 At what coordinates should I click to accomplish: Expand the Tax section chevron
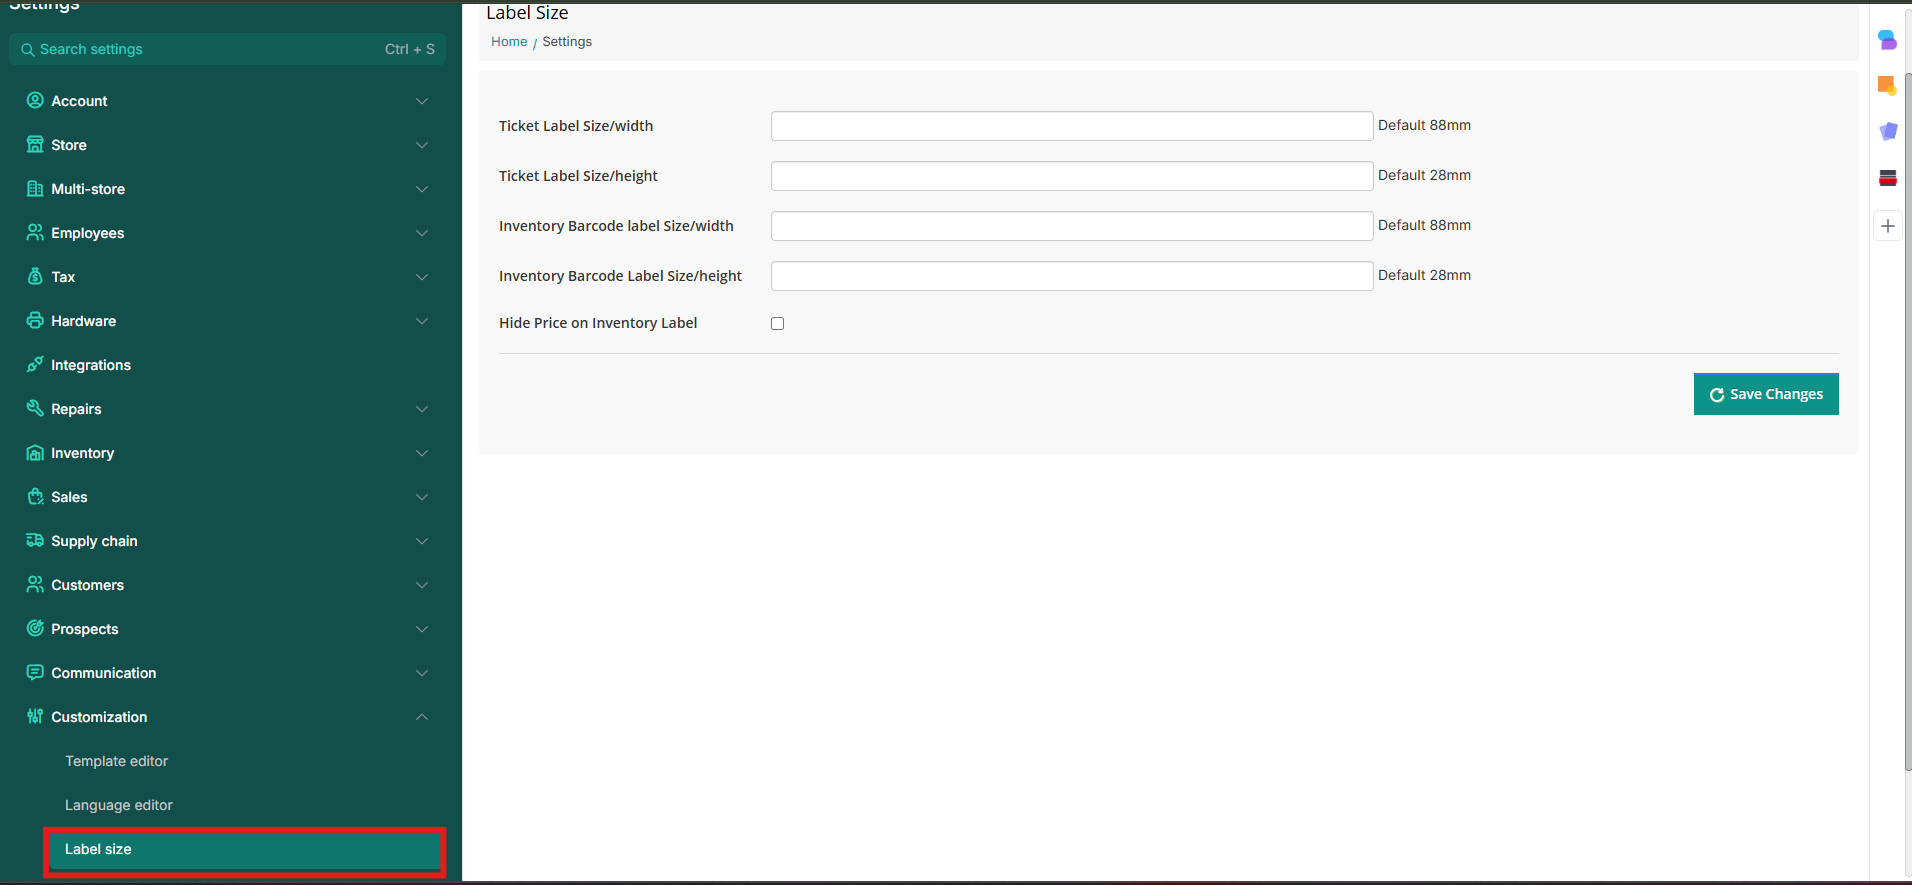click(422, 277)
